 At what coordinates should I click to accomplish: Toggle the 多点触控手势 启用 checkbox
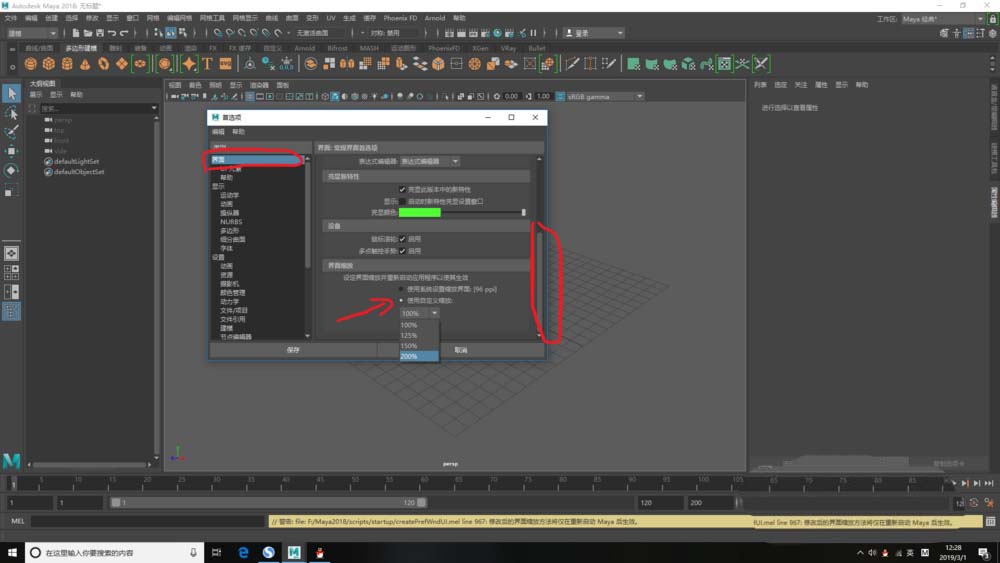coord(402,251)
